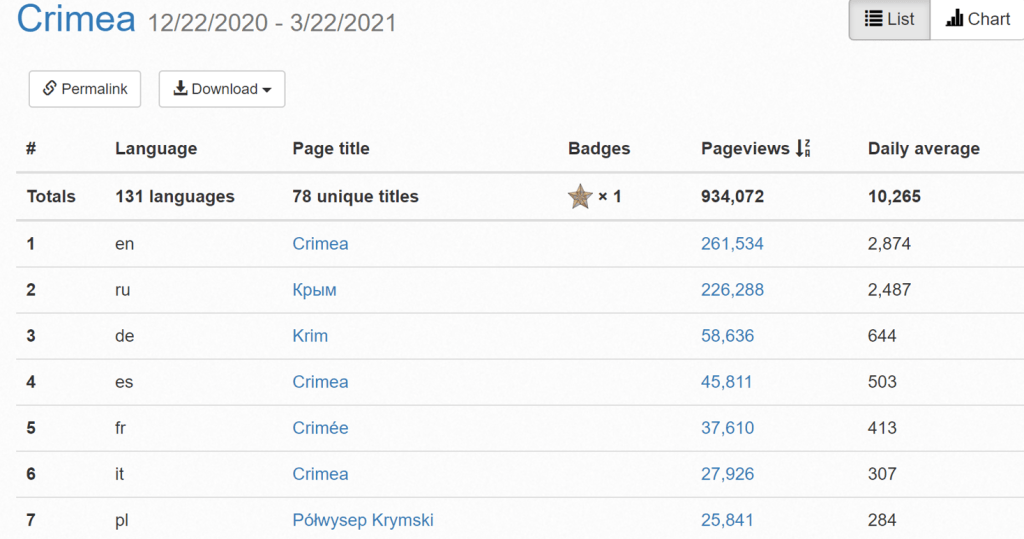View pageviews 27,926 for Italian article
This screenshot has width=1024, height=539.
727,474
